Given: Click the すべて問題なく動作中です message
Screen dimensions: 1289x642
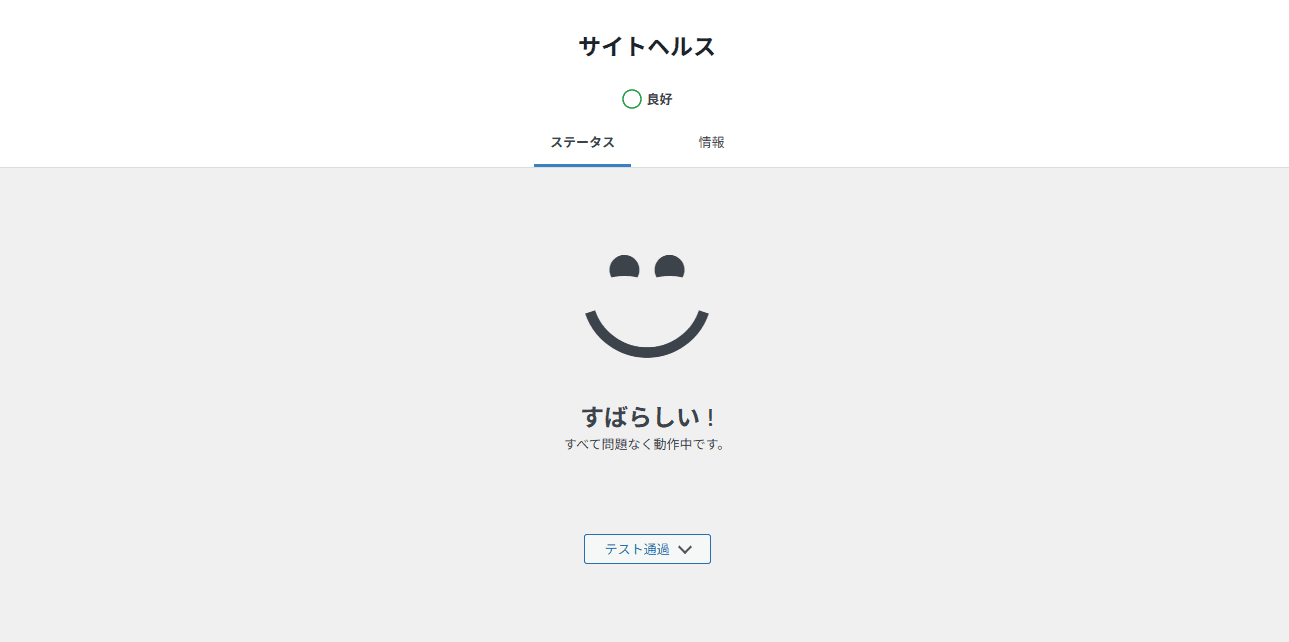Looking at the screenshot, I should click(646, 444).
